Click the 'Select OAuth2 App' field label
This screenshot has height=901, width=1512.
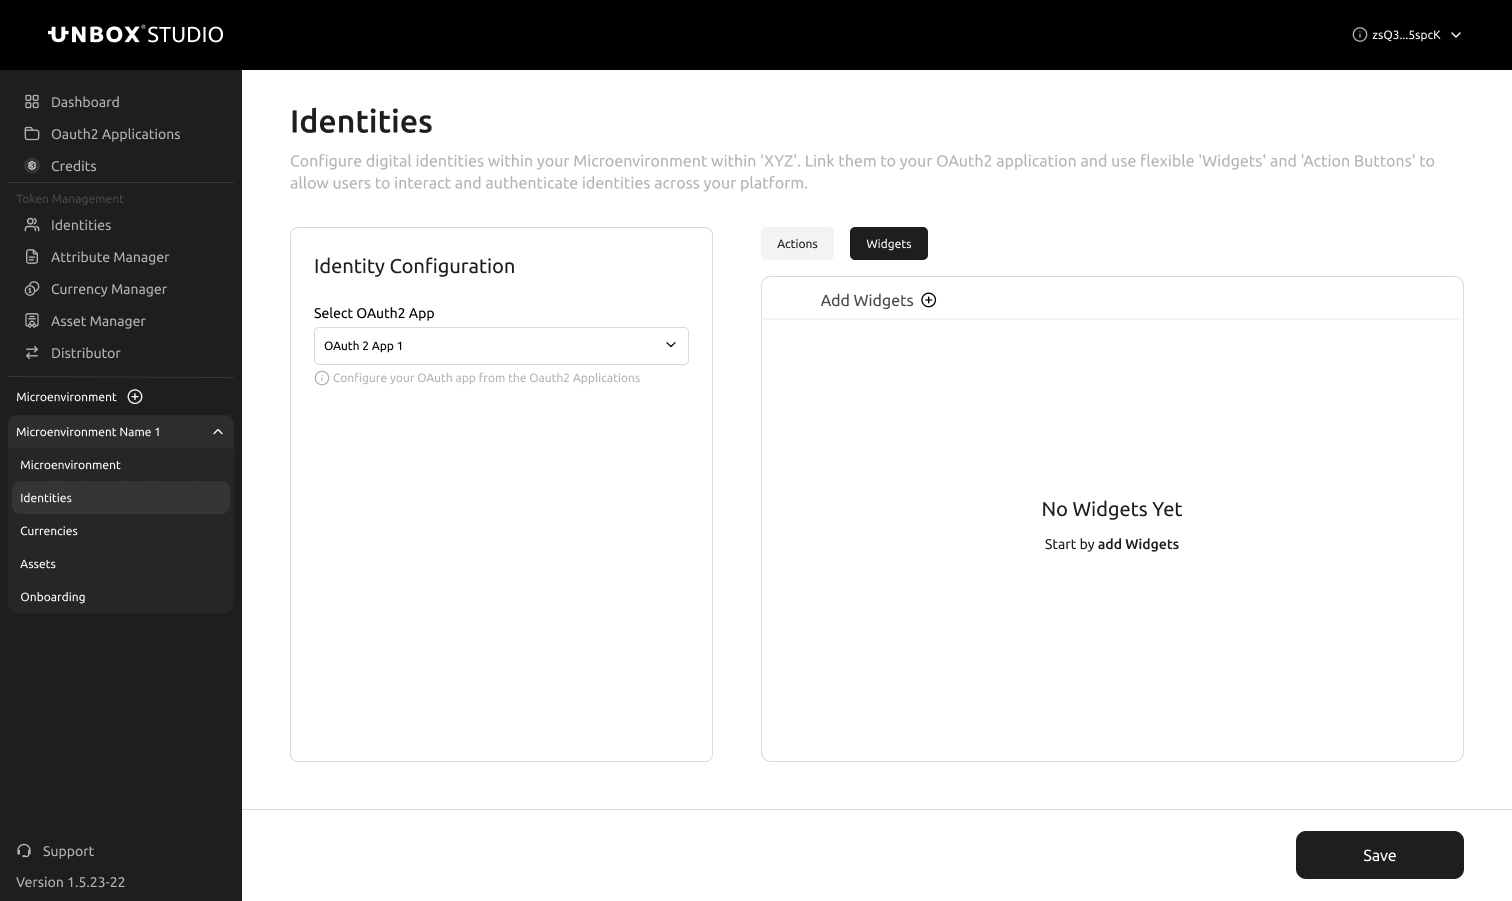pyautogui.click(x=374, y=313)
